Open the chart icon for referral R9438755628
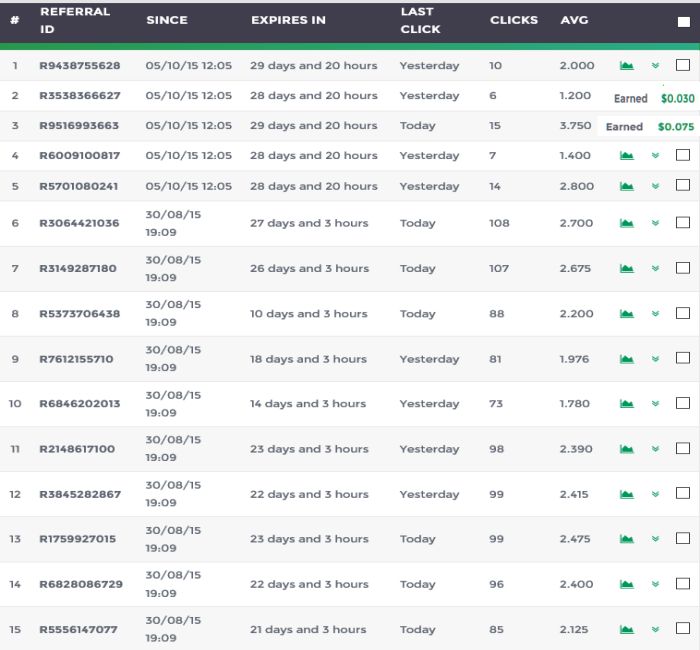Image resolution: width=700 pixels, height=650 pixels. tap(626, 66)
